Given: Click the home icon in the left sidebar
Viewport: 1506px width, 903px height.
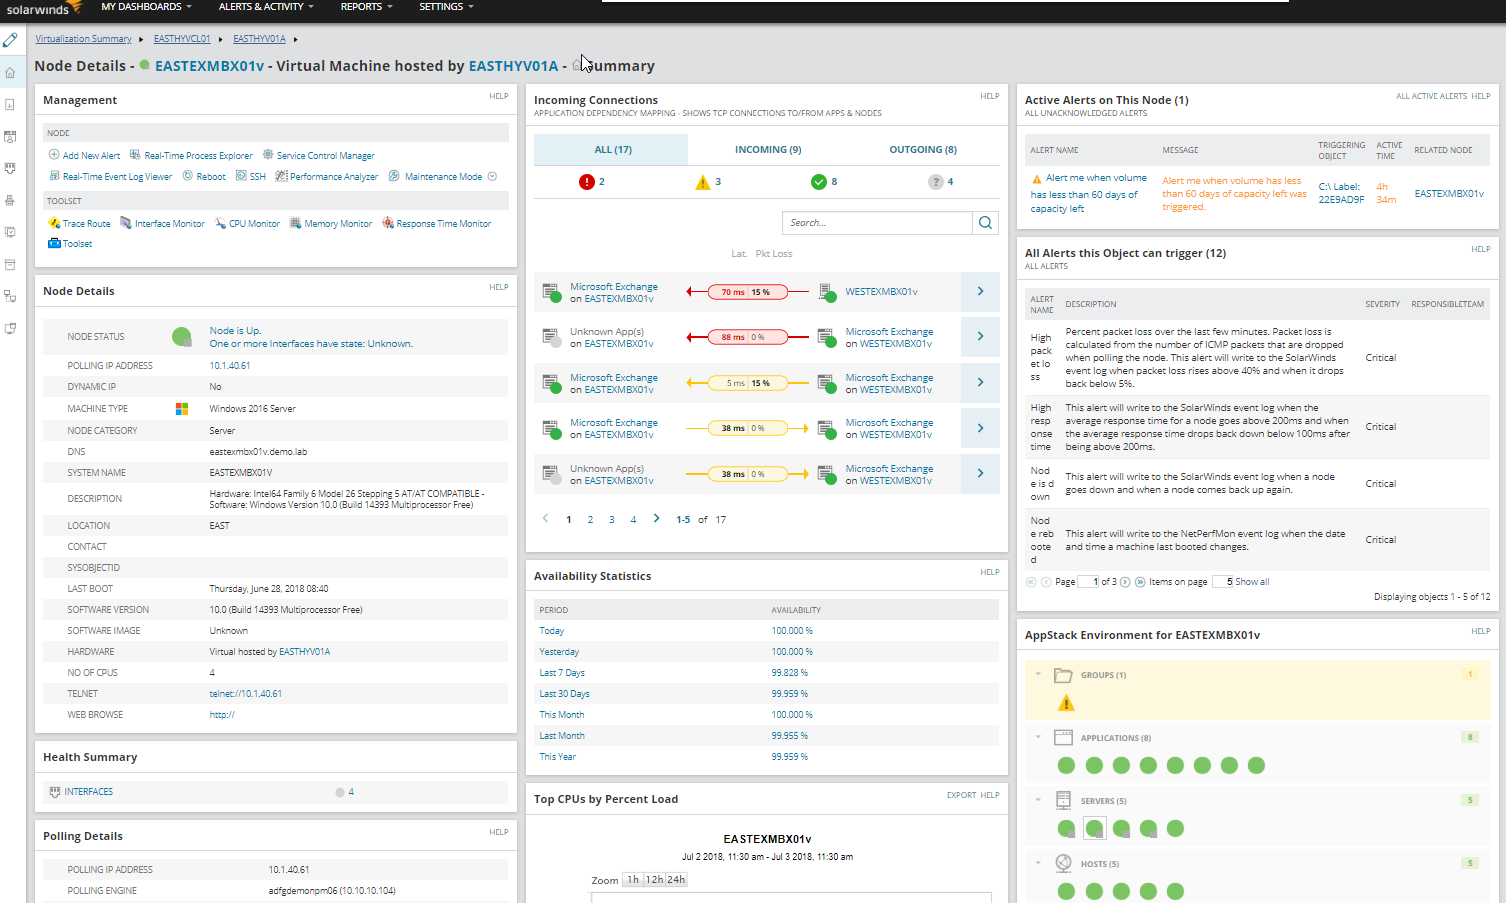Looking at the screenshot, I should click(10, 72).
